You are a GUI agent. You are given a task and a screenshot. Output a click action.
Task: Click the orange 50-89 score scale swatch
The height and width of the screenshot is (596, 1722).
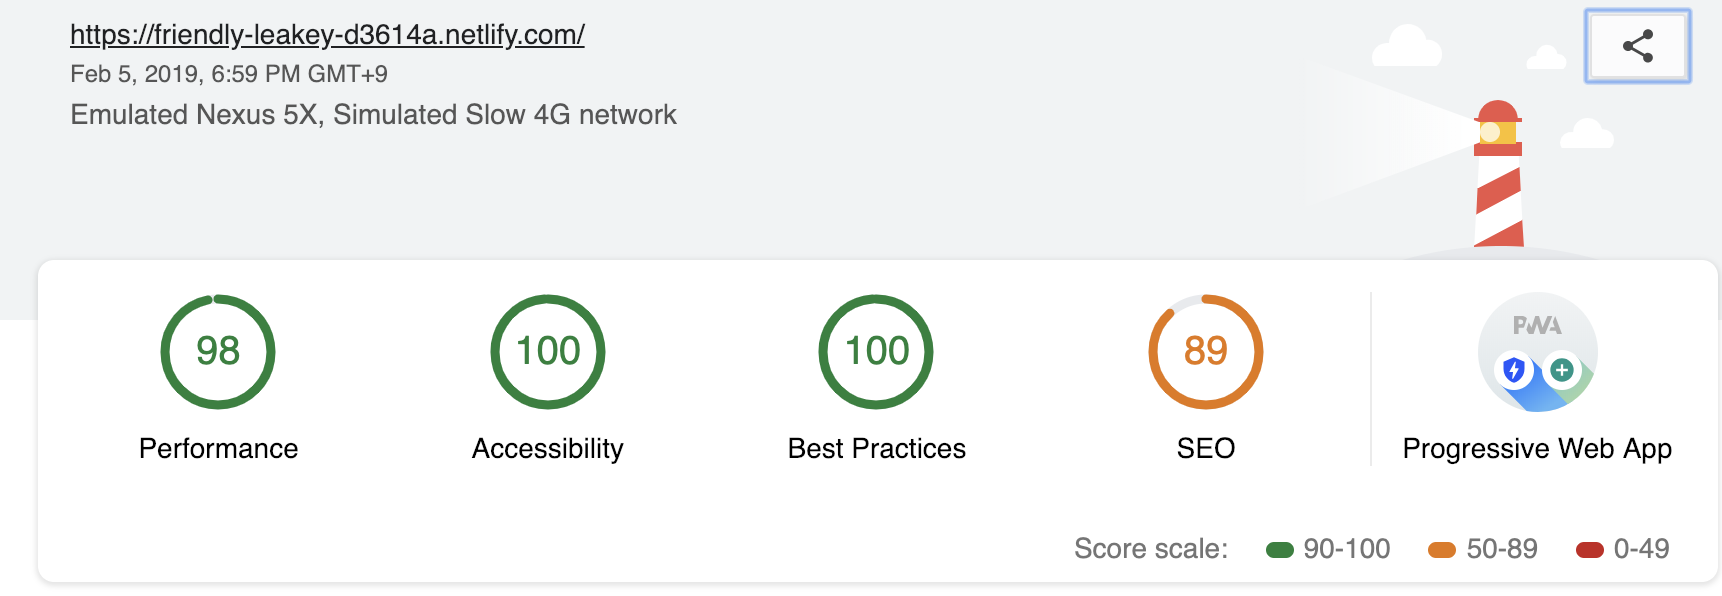1442,549
